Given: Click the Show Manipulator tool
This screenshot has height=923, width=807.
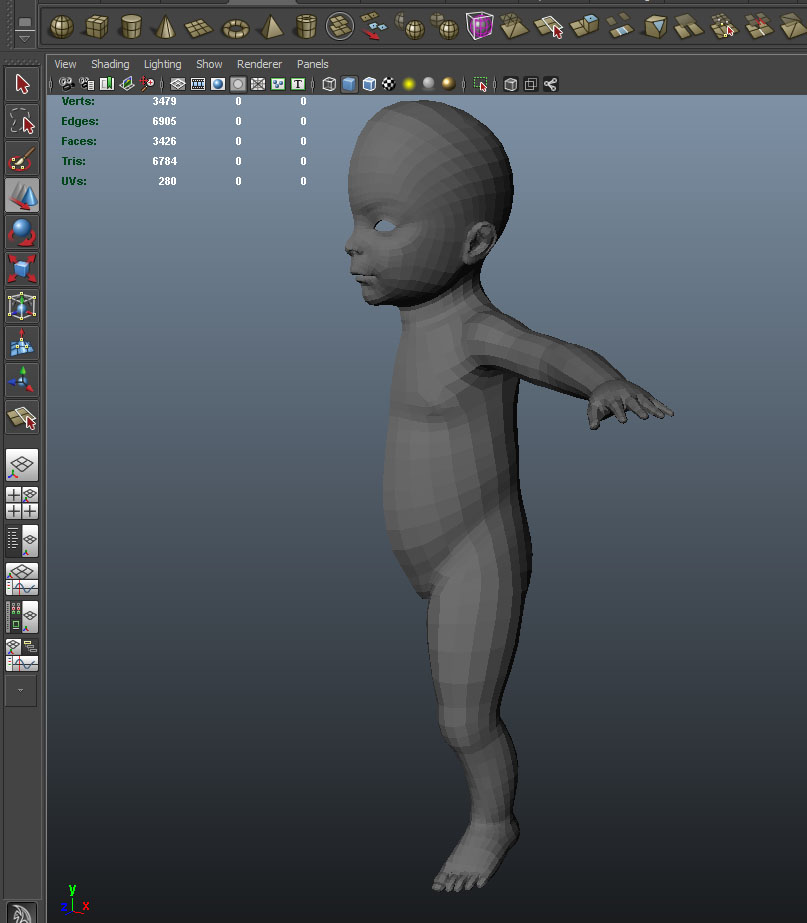Looking at the screenshot, I should click(x=22, y=380).
